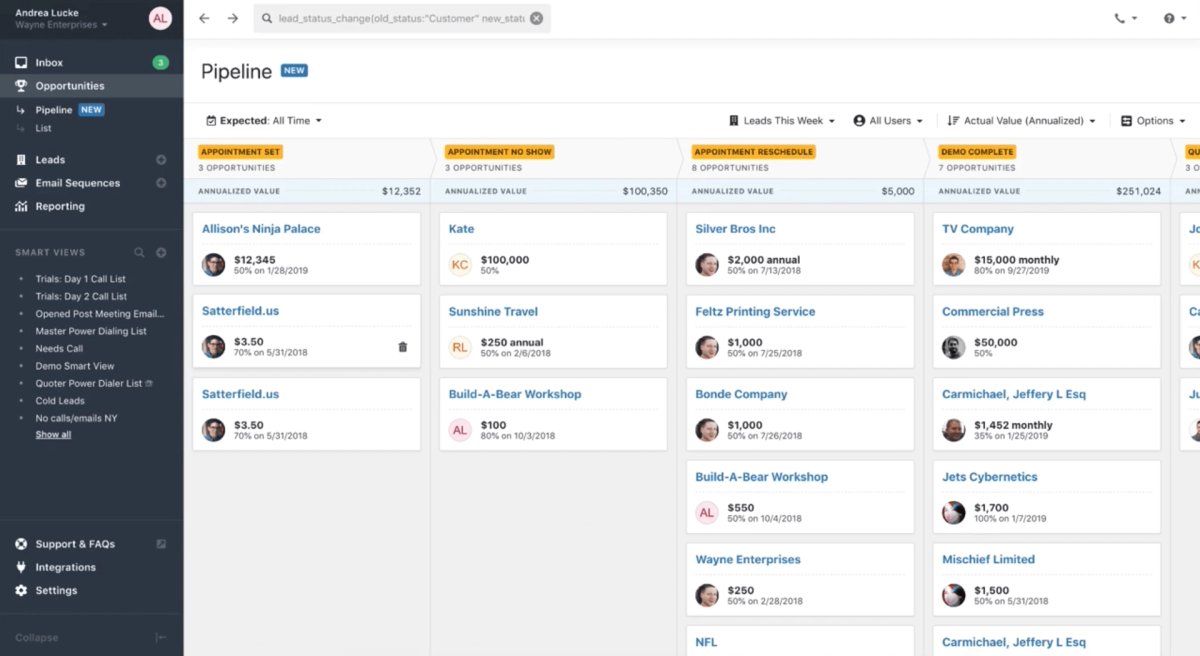Open the help question mark menu
The width and height of the screenshot is (1200, 656).
1174,18
